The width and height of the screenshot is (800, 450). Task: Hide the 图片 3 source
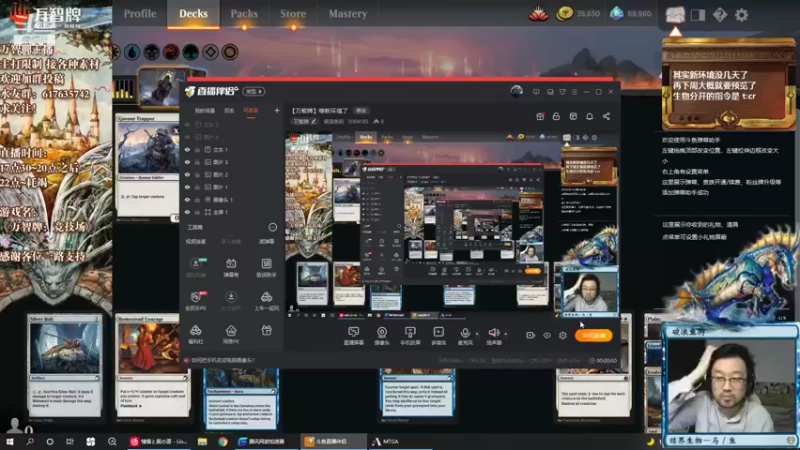(187, 162)
